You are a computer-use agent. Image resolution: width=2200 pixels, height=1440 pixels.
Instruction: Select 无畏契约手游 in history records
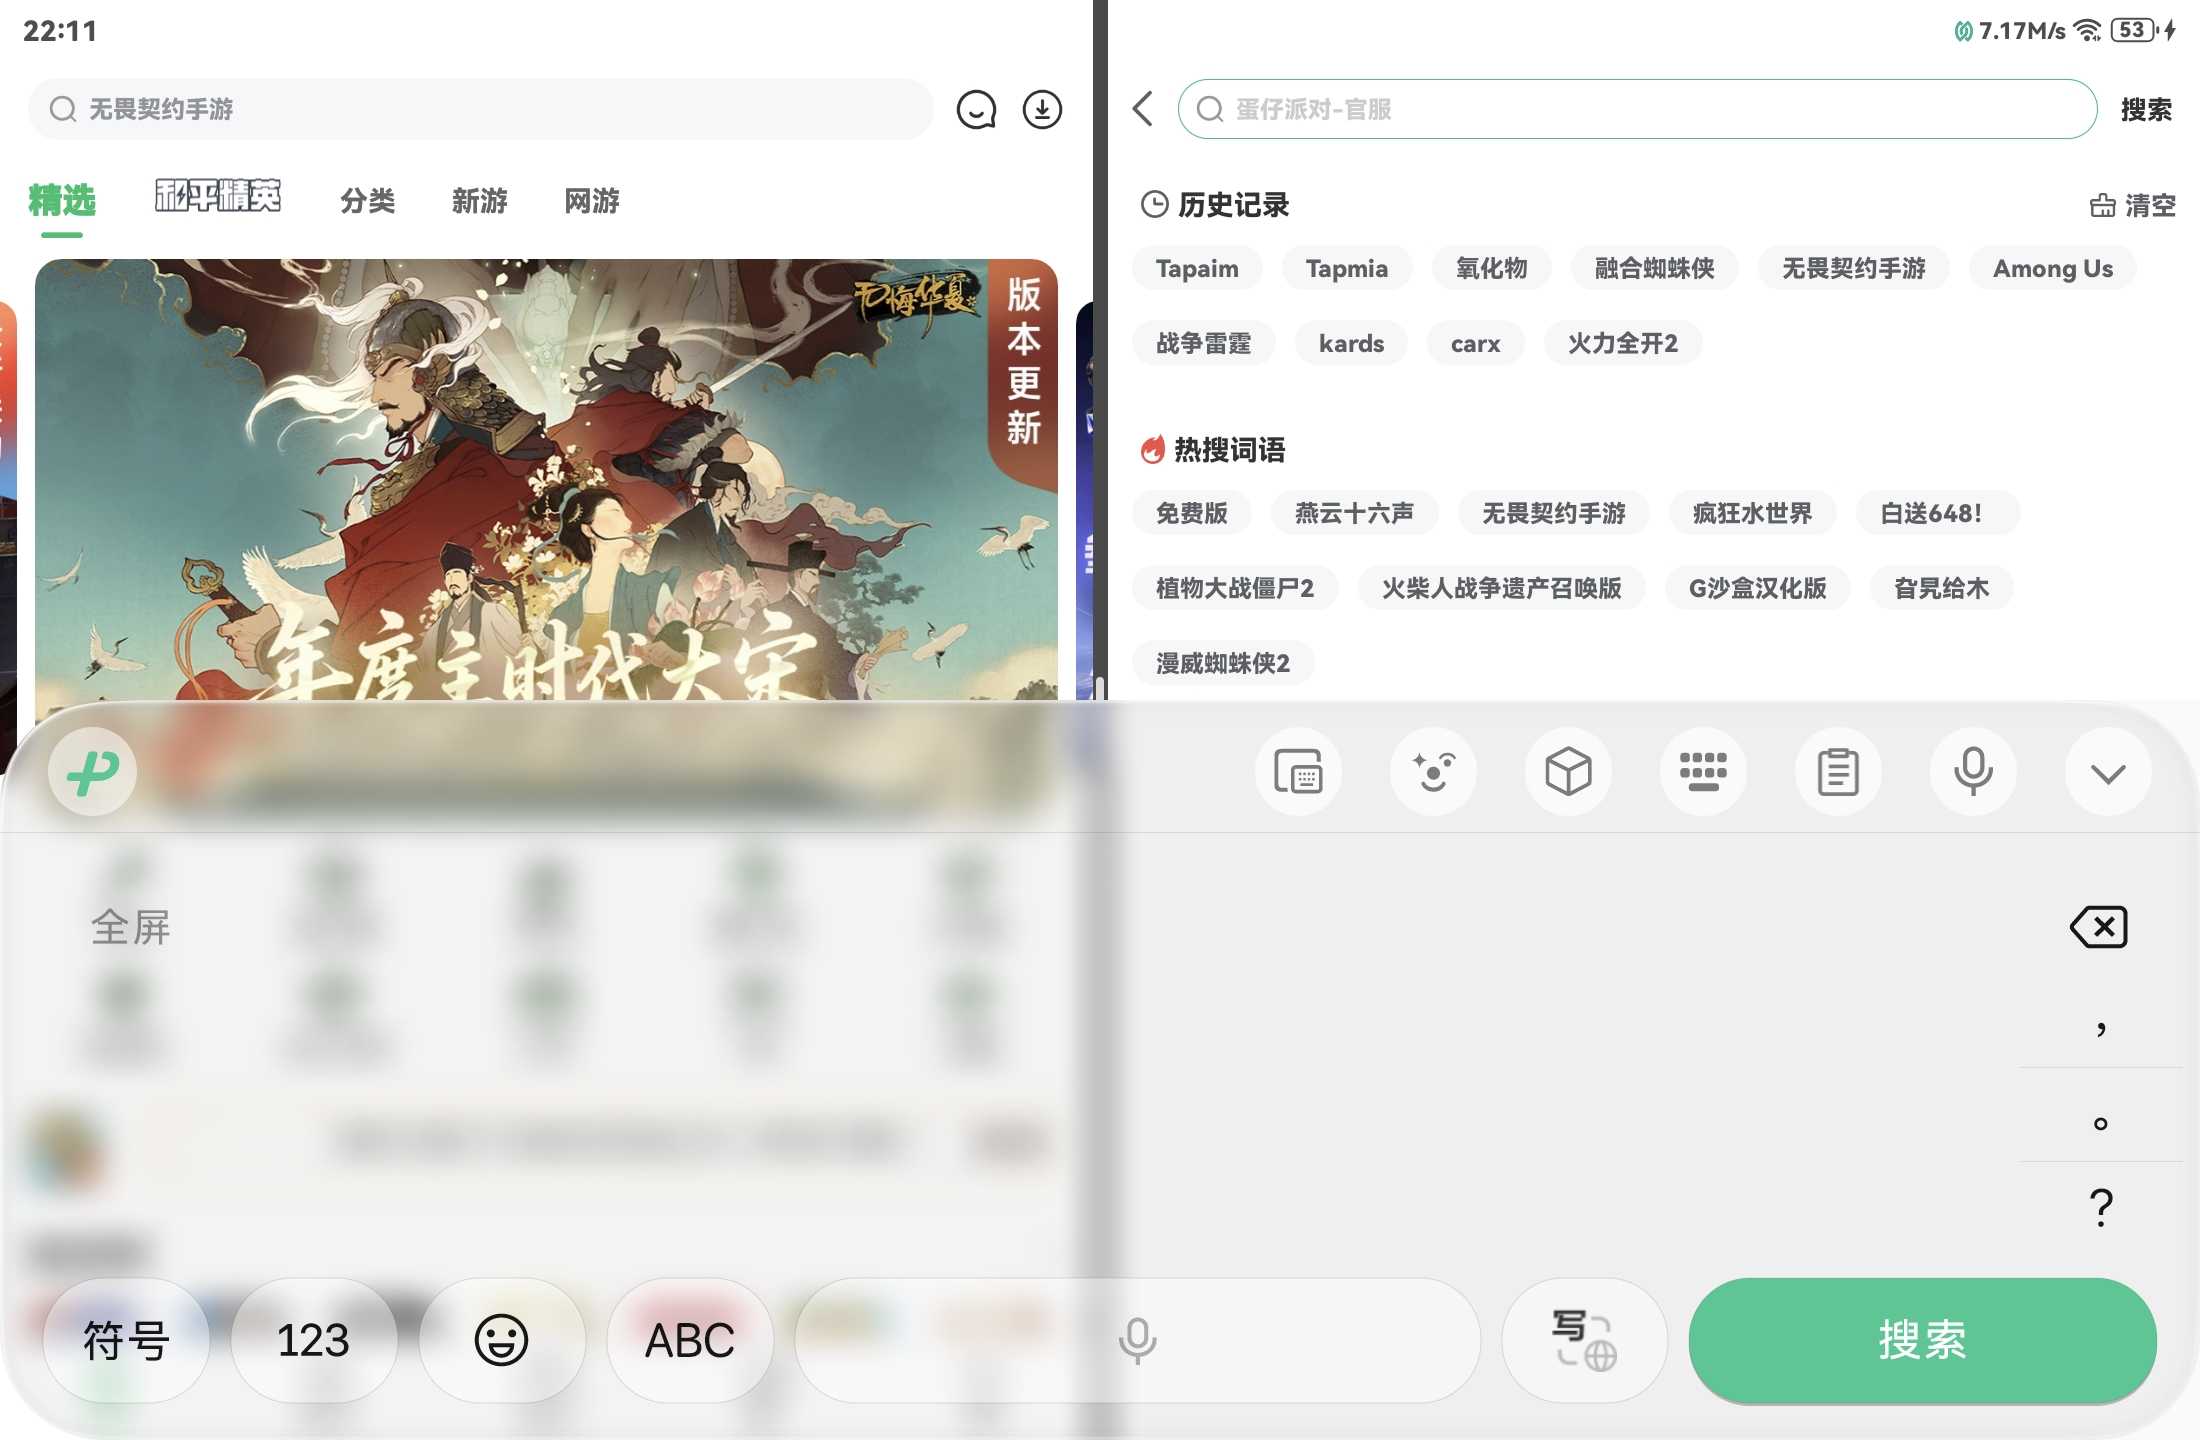1854,268
